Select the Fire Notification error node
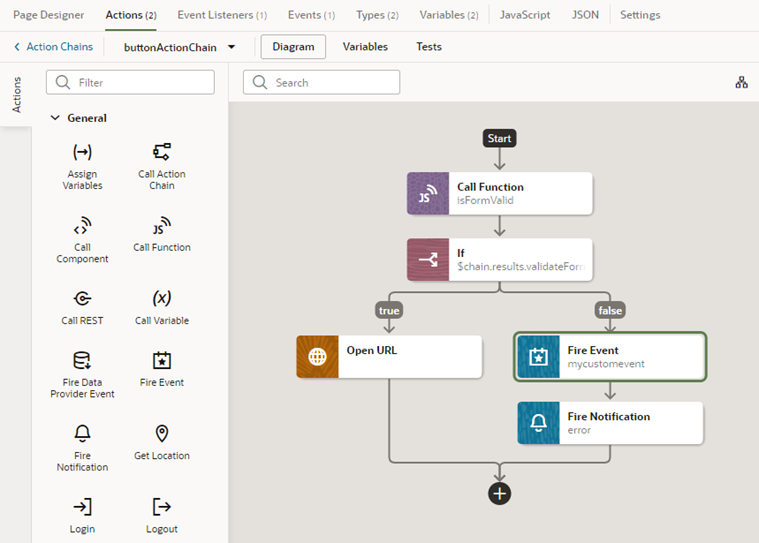Viewport: 759px width, 543px height. point(610,423)
